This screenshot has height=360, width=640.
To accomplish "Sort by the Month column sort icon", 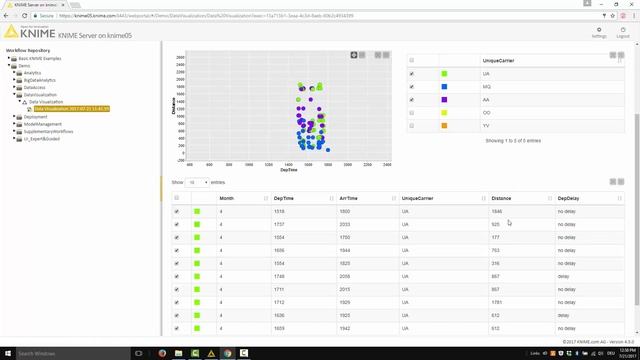I will point(266,198).
